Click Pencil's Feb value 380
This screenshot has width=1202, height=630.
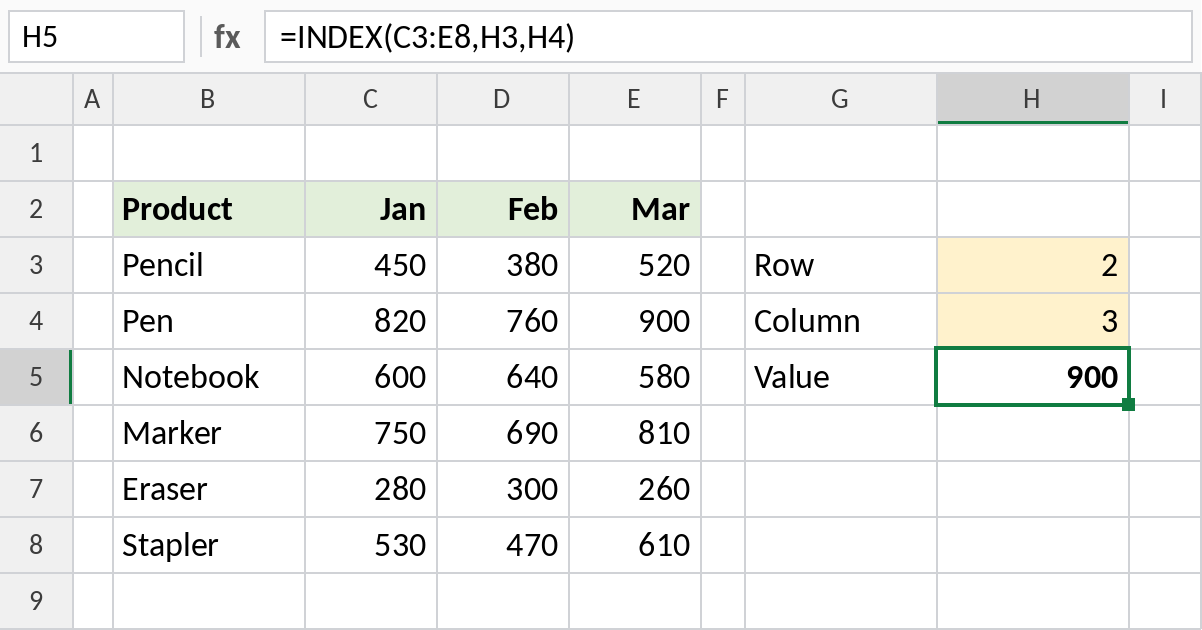[x=503, y=265]
